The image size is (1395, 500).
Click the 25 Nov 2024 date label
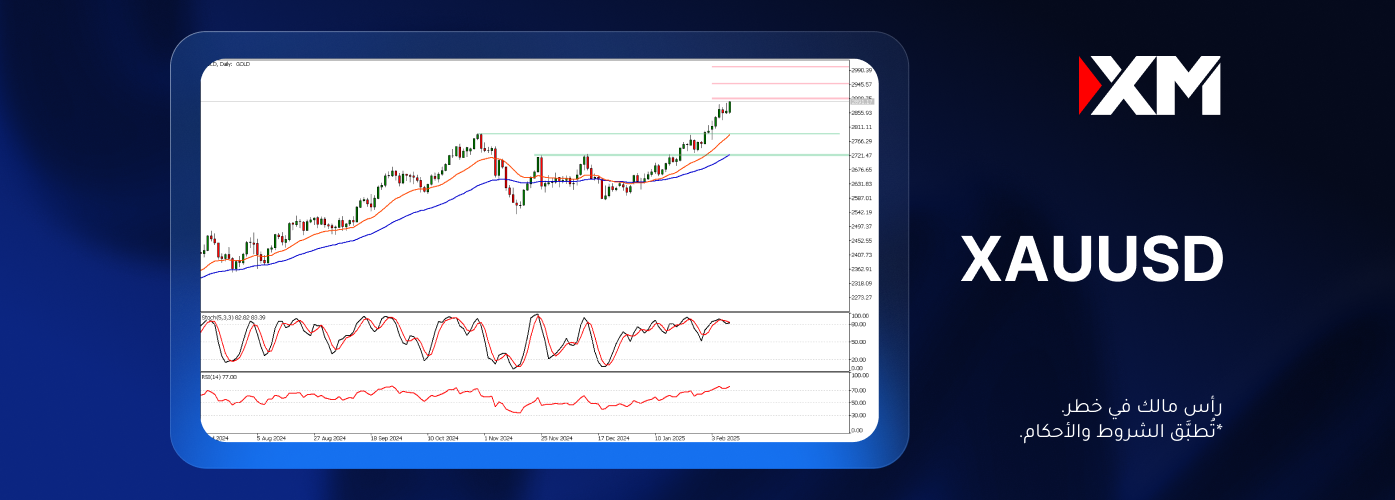[557, 437]
